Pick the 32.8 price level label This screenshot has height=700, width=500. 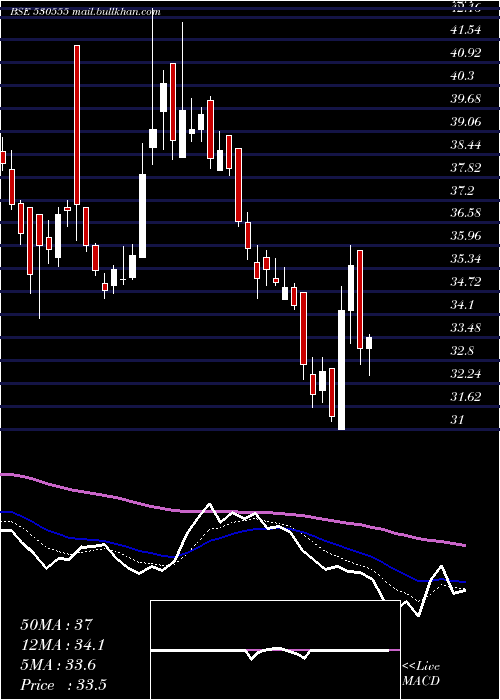coord(462,350)
